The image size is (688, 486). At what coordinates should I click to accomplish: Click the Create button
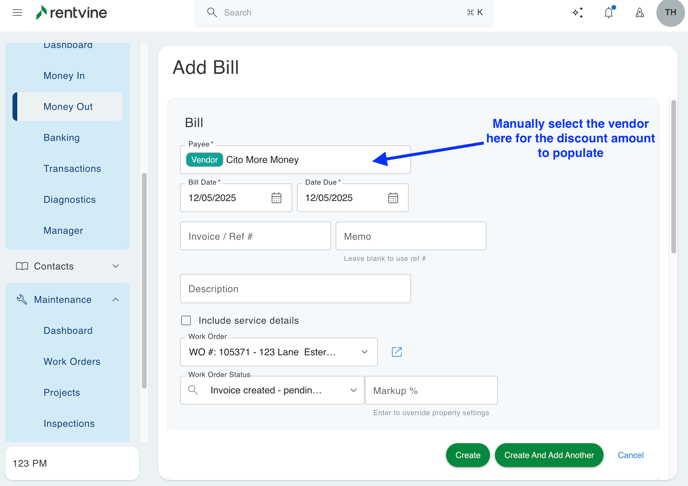click(x=467, y=455)
